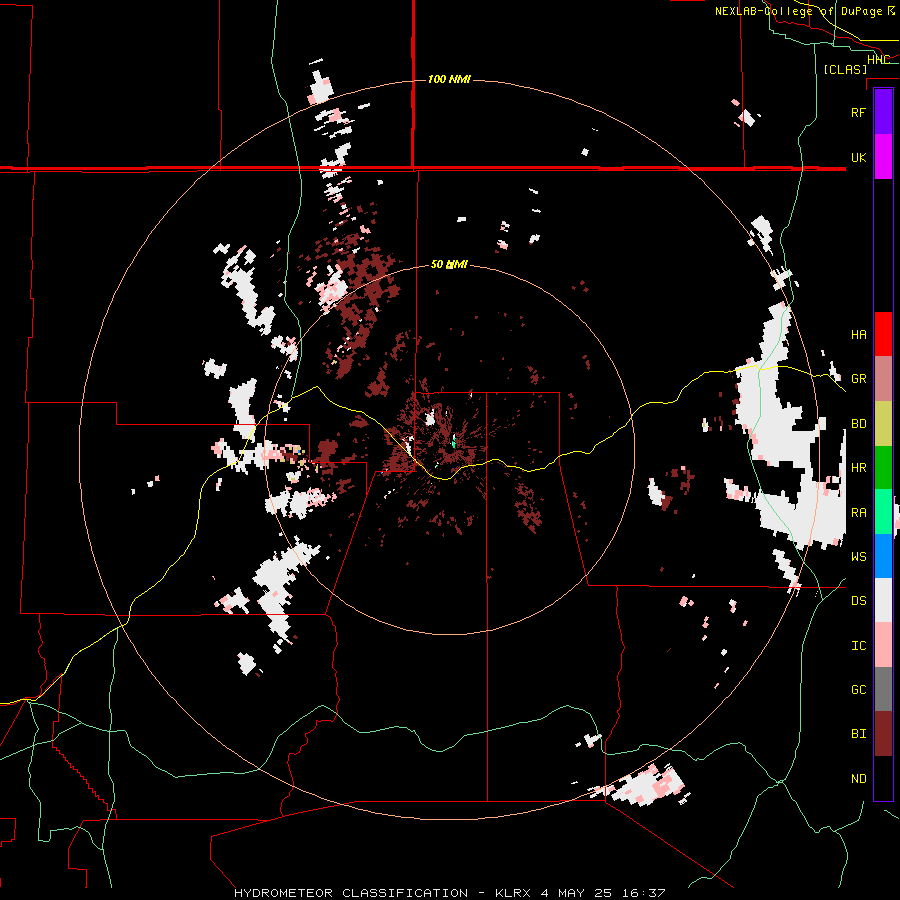Click the ND legend label
900x900 pixels.
pyautogui.click(x=858, y=779)
